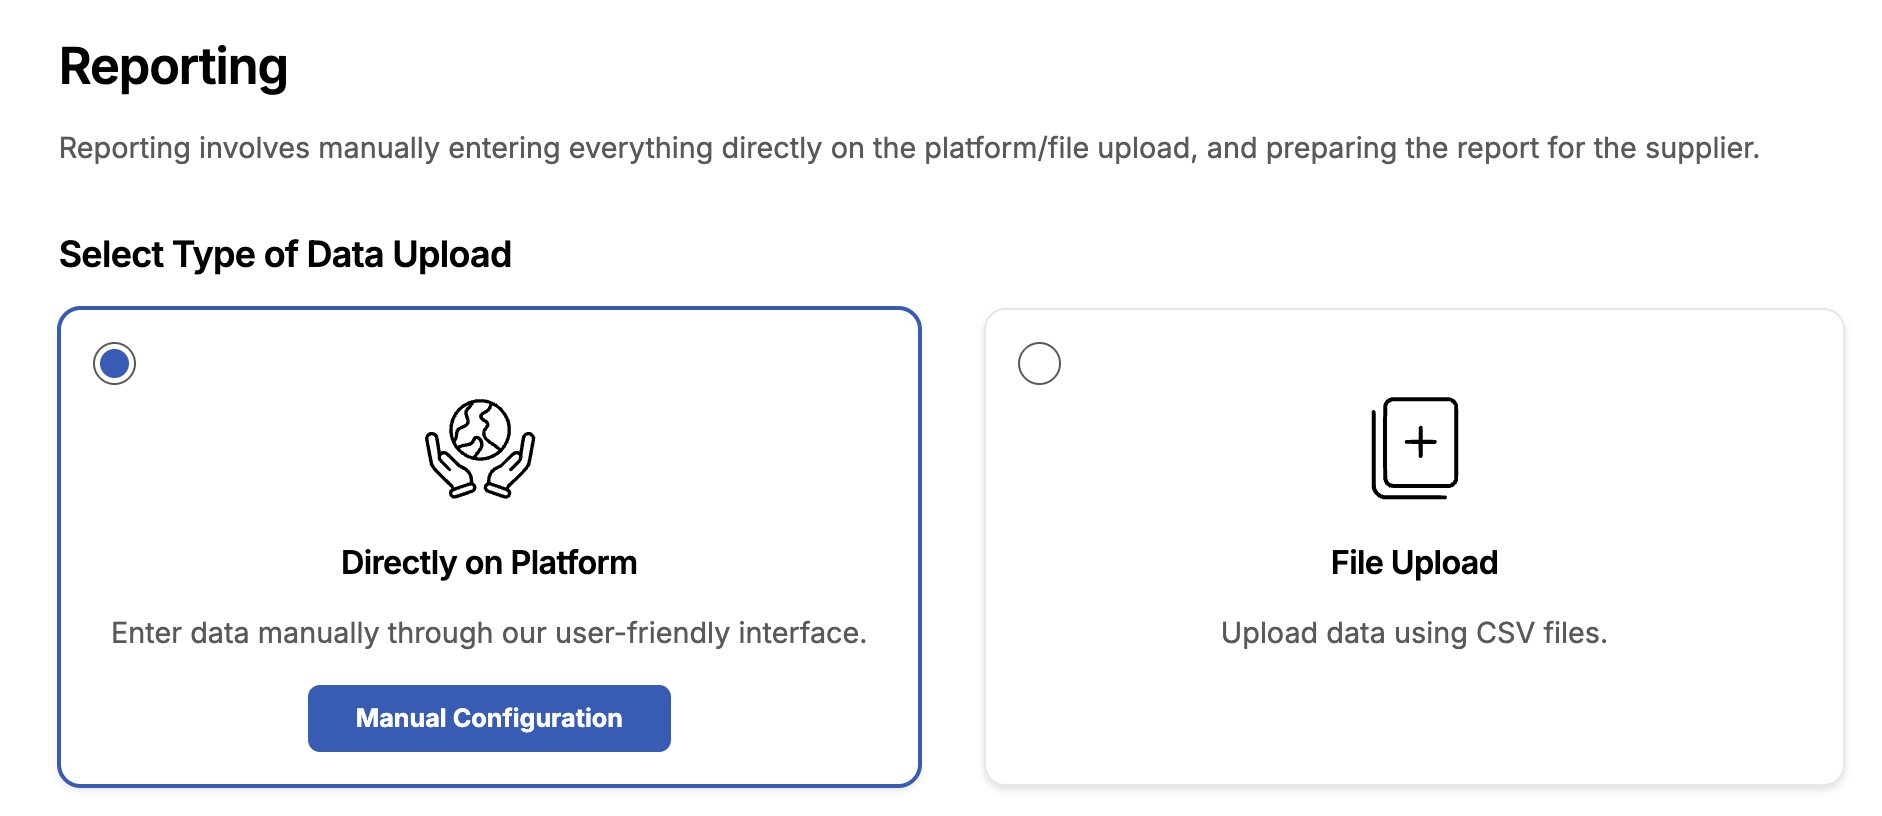Click the globe in hands icon

click(x=480, y=448)
